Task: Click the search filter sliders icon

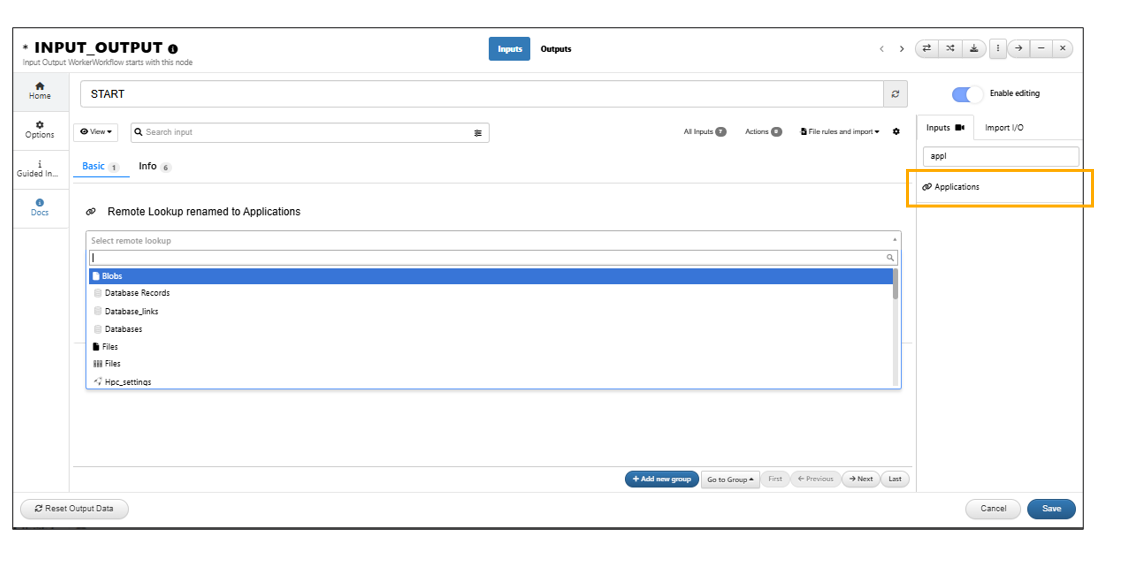Action: 478,133
